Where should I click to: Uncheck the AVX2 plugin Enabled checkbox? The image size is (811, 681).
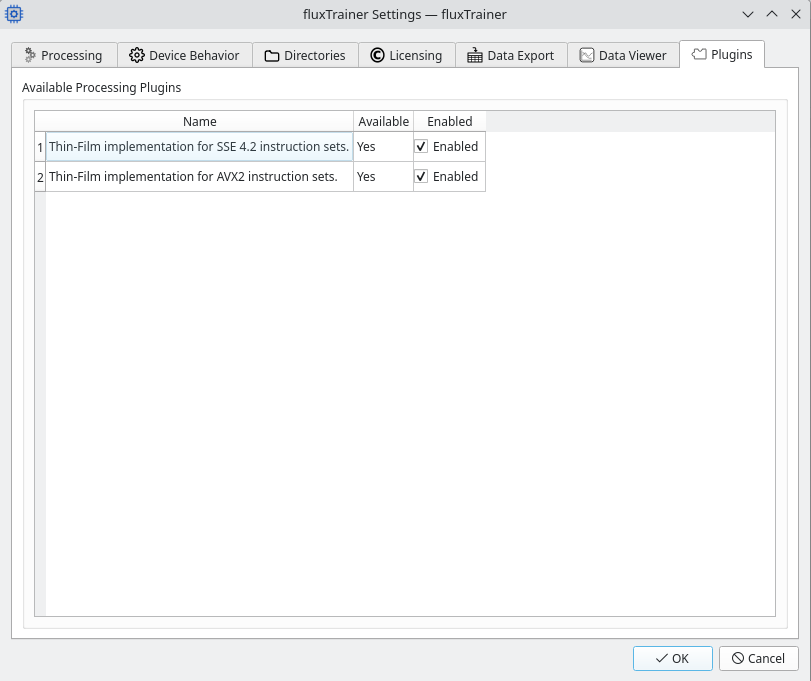tap(421, 176)
